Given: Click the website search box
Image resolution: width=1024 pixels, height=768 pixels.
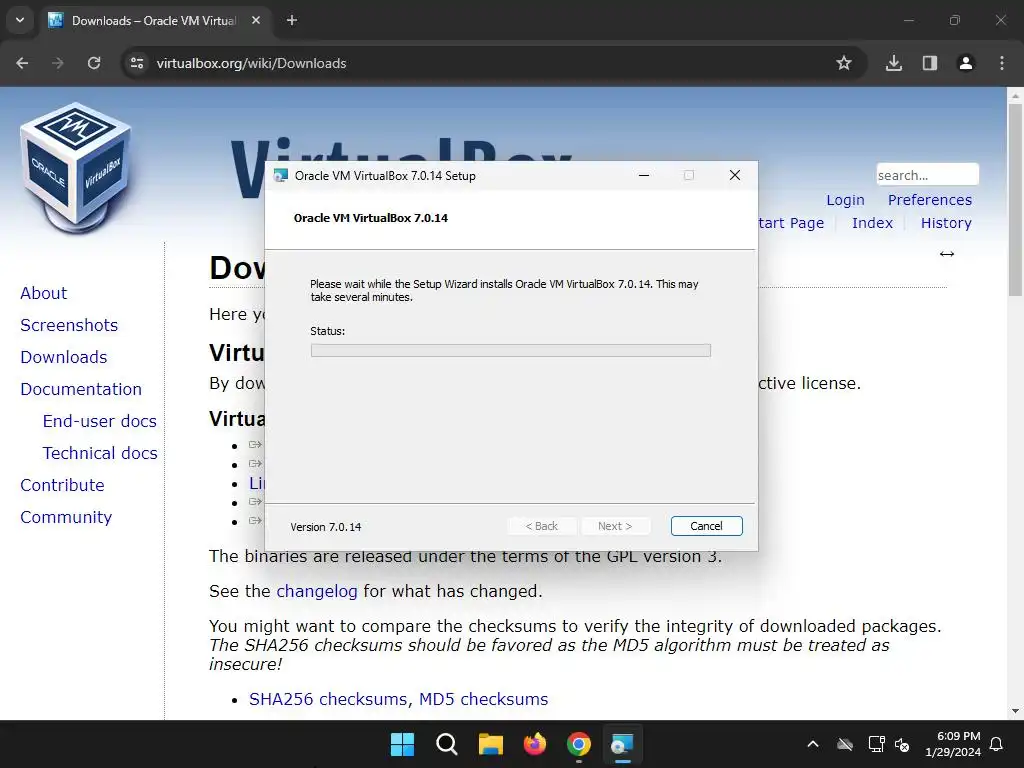Looking at the screenshot, I should click(x=927, y=175).
